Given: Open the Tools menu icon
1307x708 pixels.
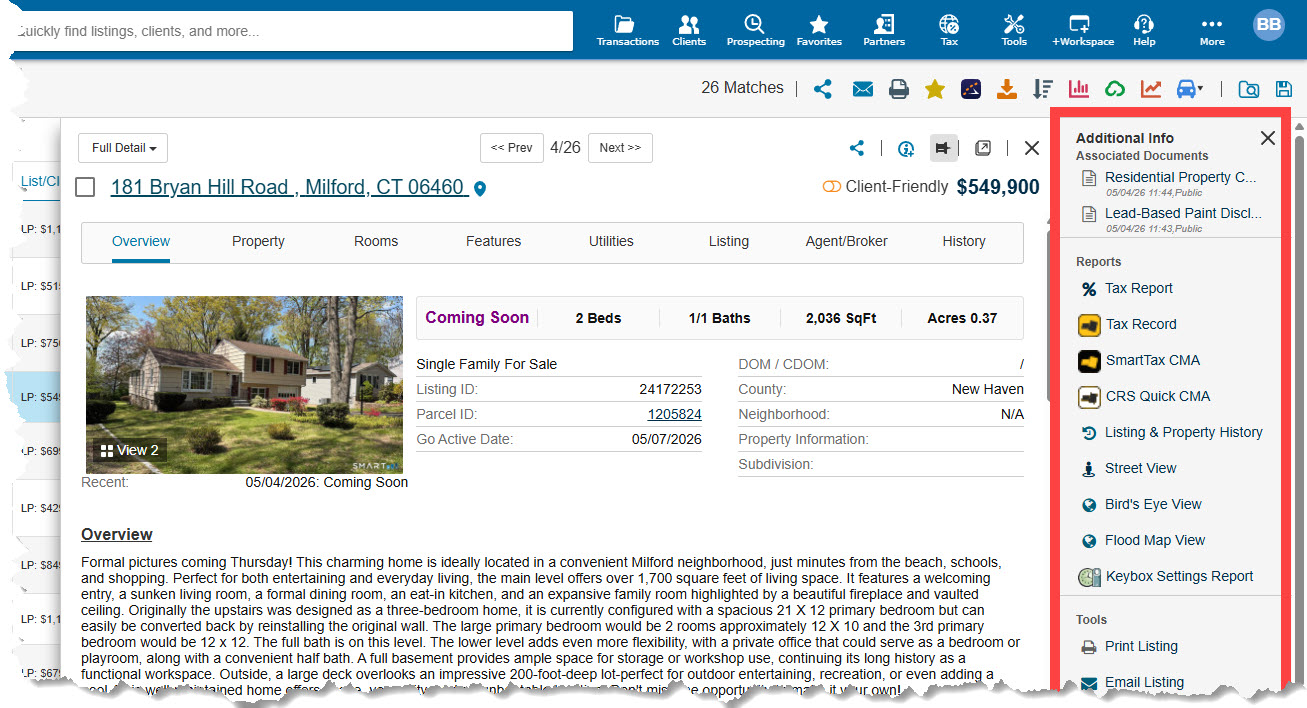Looking at the screenshot, I should [x=1014, y=30].
